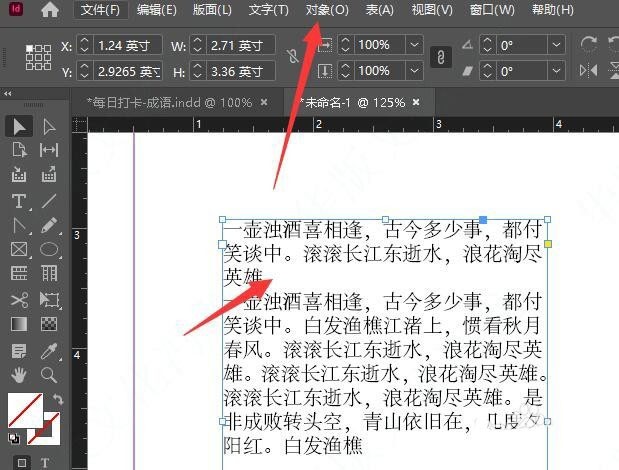Choose the Eyedropper tool
Image resolution: width=619 pixels, height=470 pixels.
coord(48,349)
